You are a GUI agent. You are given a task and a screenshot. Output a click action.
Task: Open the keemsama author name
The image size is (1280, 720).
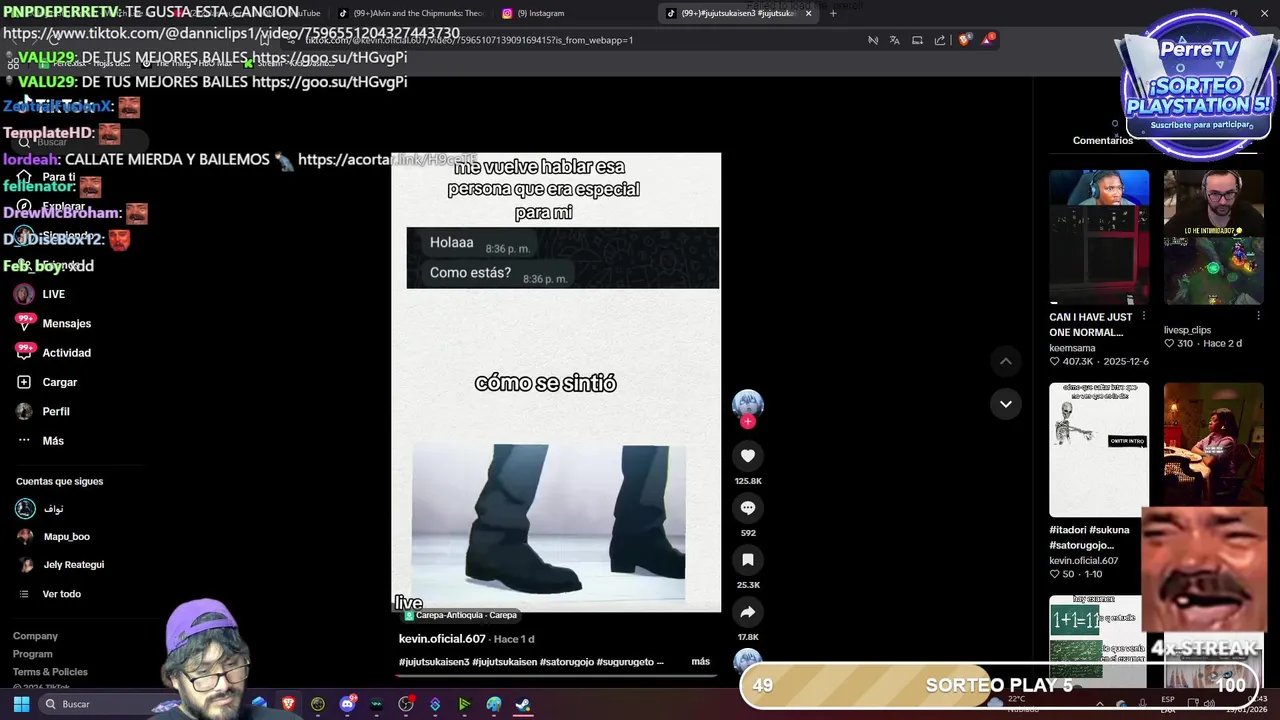pyautogui.click(x=1072, y=348)
